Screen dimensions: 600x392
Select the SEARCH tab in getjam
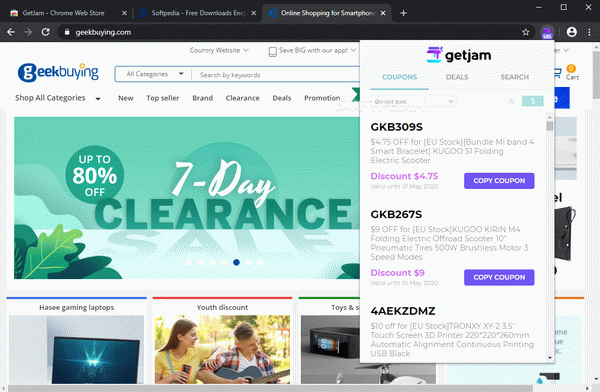tap(515, 77)
